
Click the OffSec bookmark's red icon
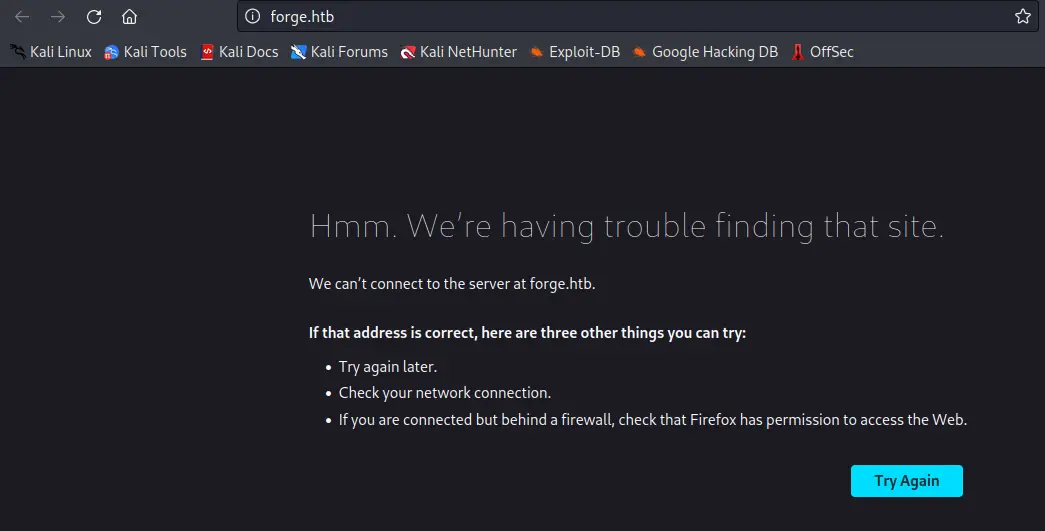coord(797,52)
